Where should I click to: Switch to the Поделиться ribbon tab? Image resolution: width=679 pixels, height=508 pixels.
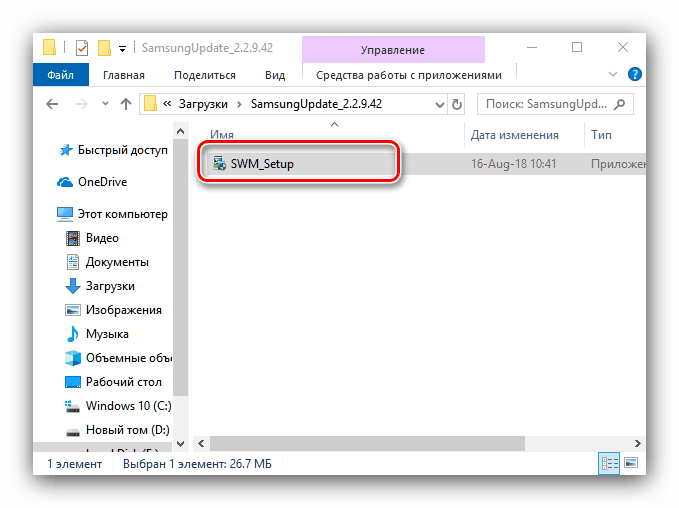tap(205, 75)
